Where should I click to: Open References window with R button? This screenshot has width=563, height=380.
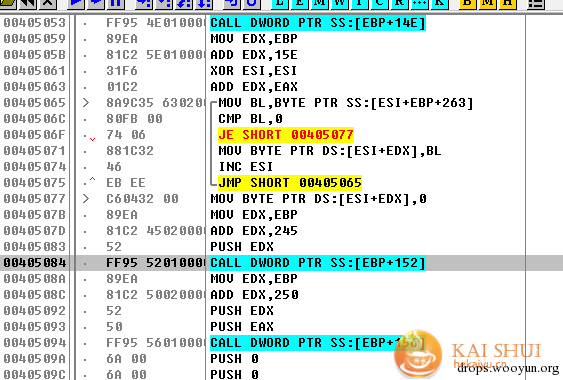coord(399,4)
